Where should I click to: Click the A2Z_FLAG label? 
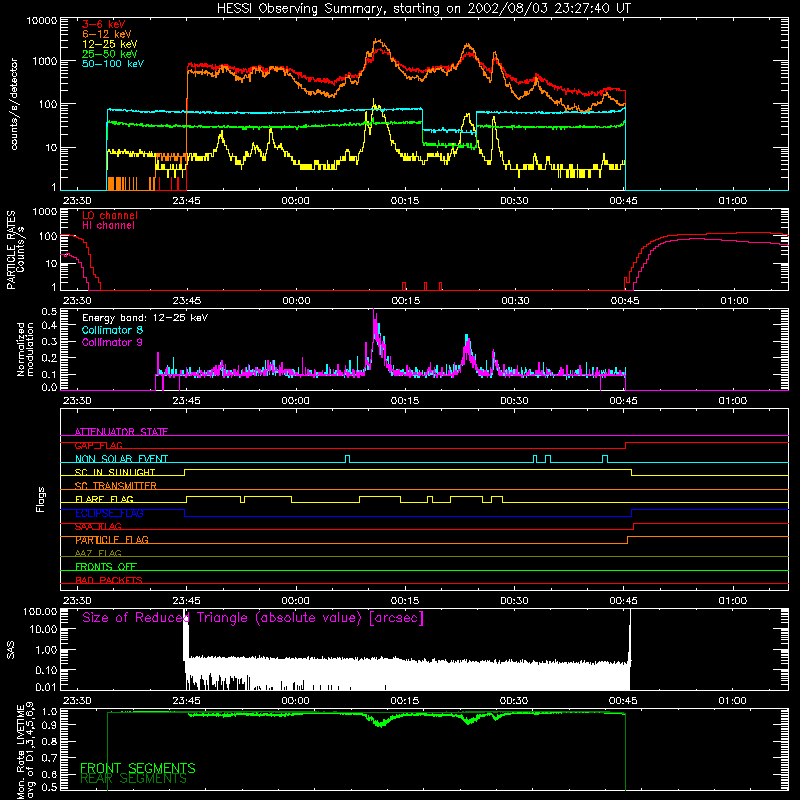coord(98,553)
